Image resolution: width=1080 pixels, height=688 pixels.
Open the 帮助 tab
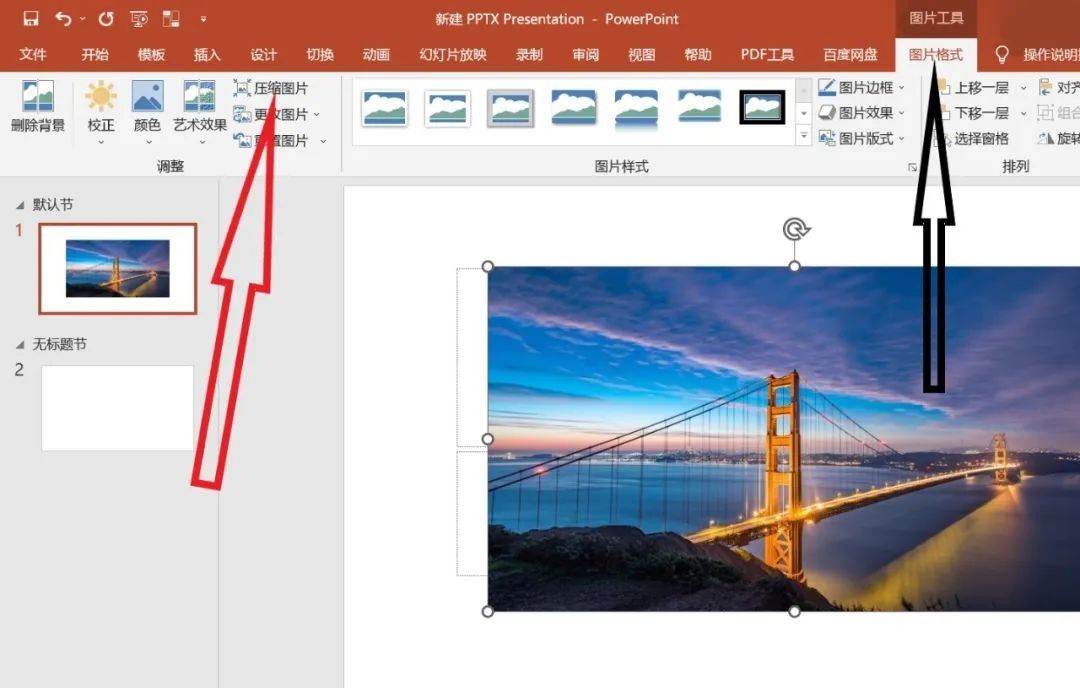point(698,54)
